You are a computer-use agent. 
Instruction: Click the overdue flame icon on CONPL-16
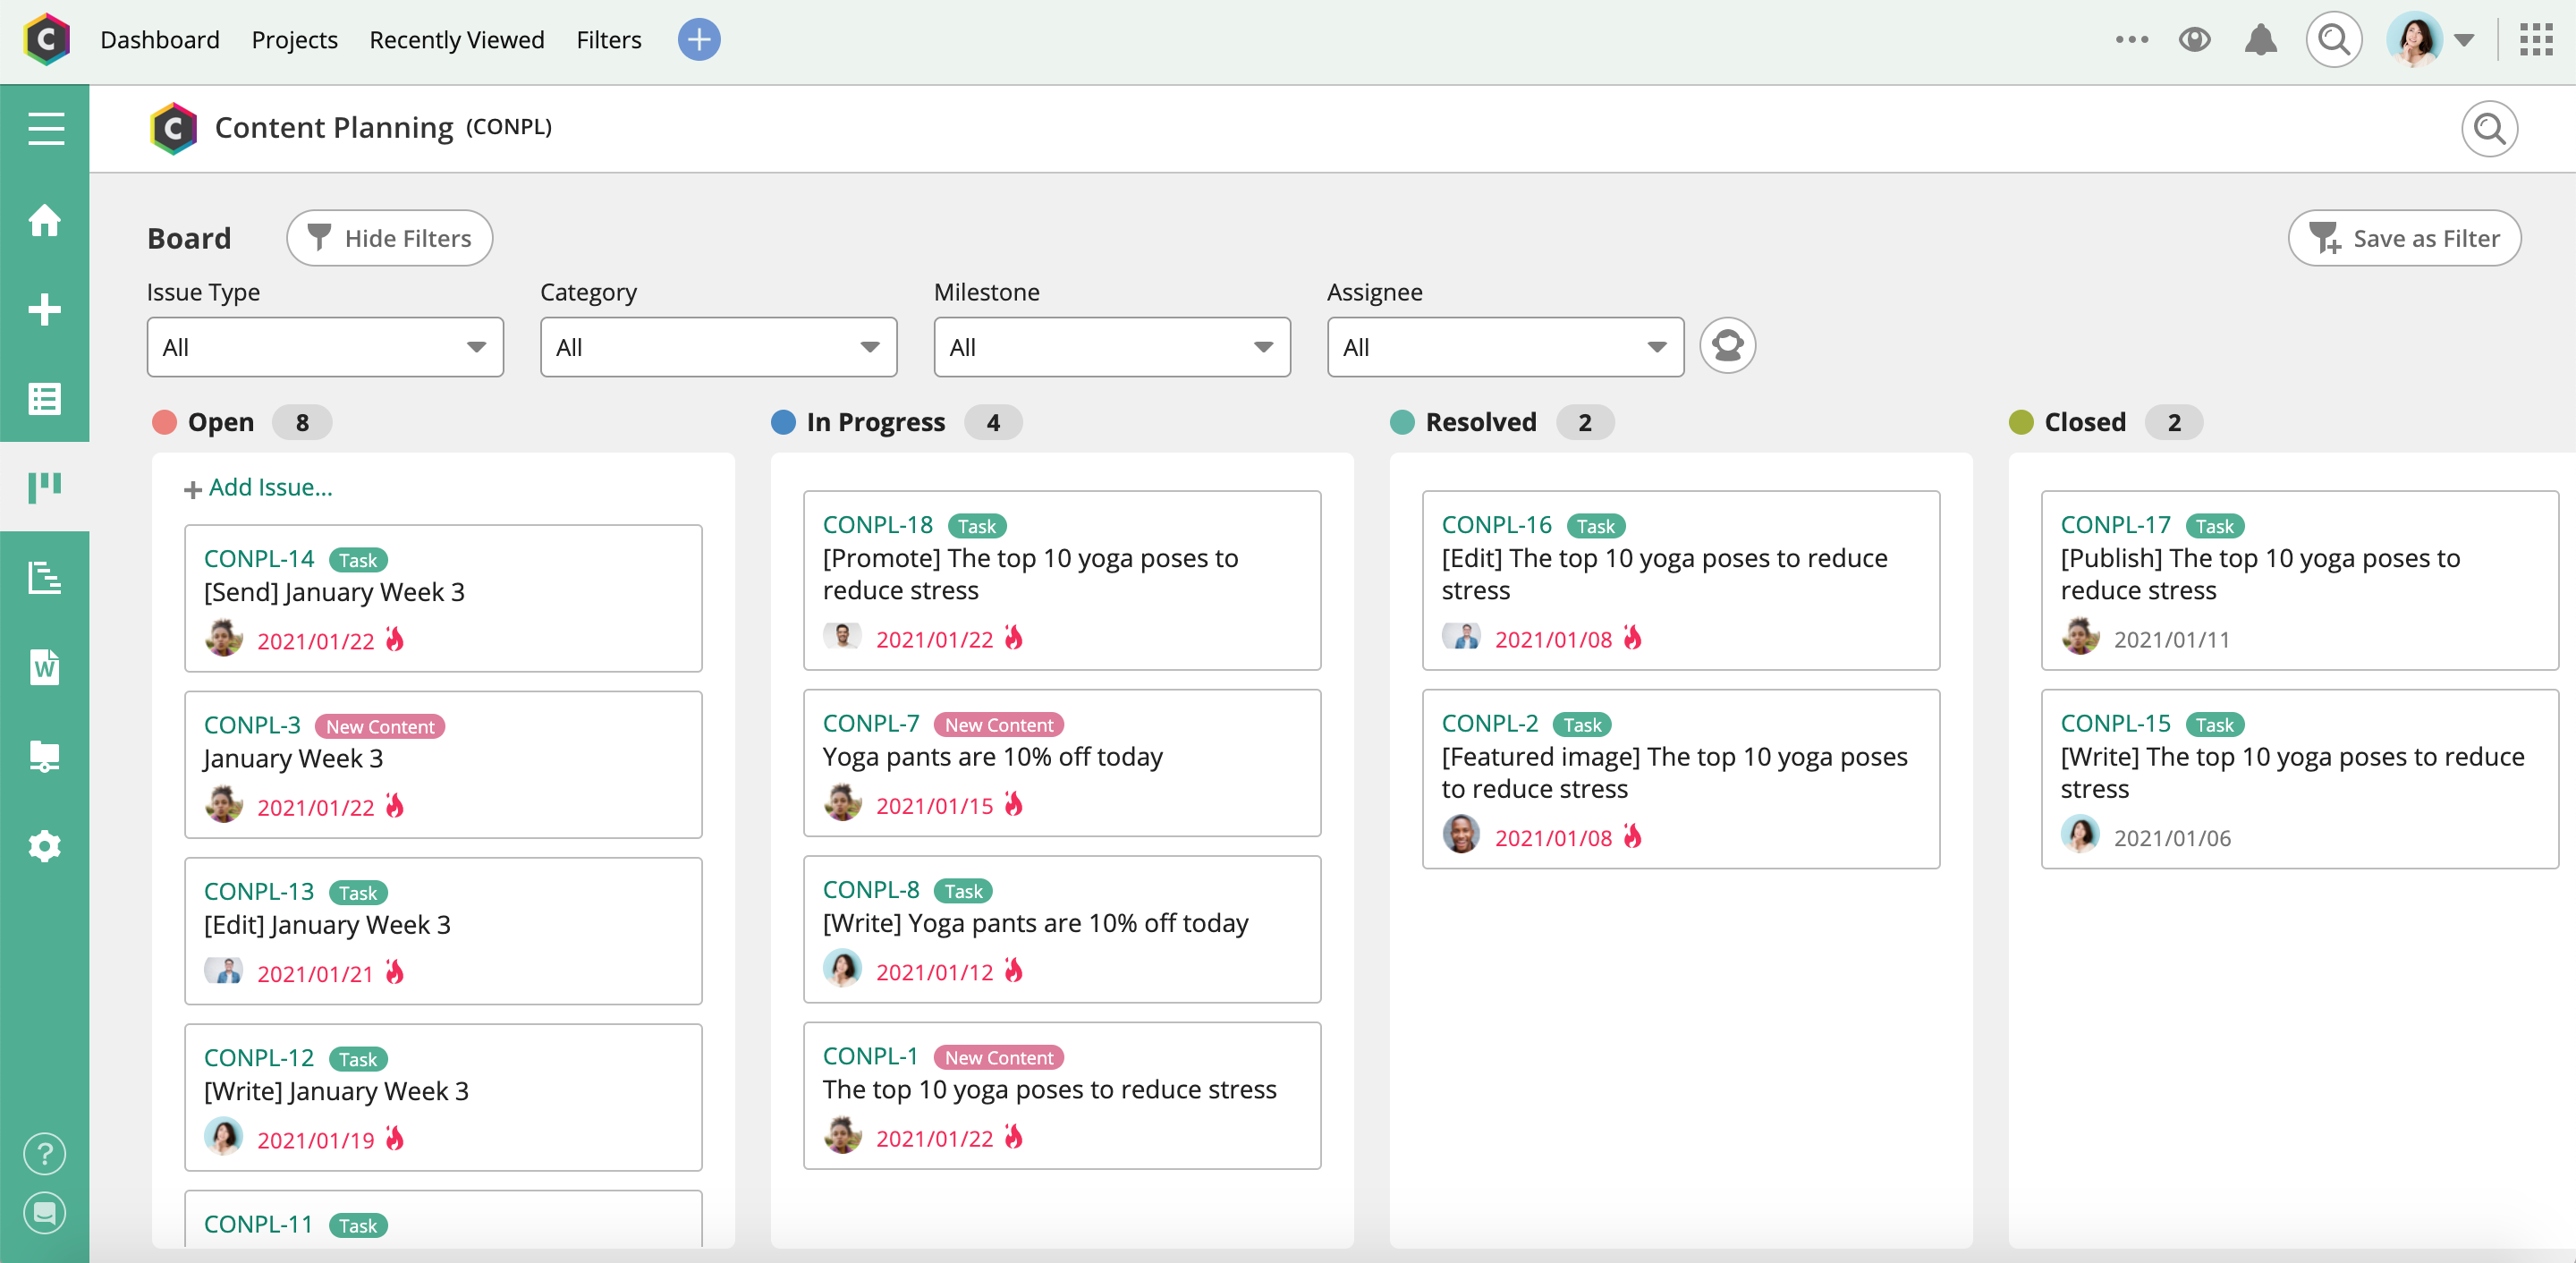point(1633,637)
